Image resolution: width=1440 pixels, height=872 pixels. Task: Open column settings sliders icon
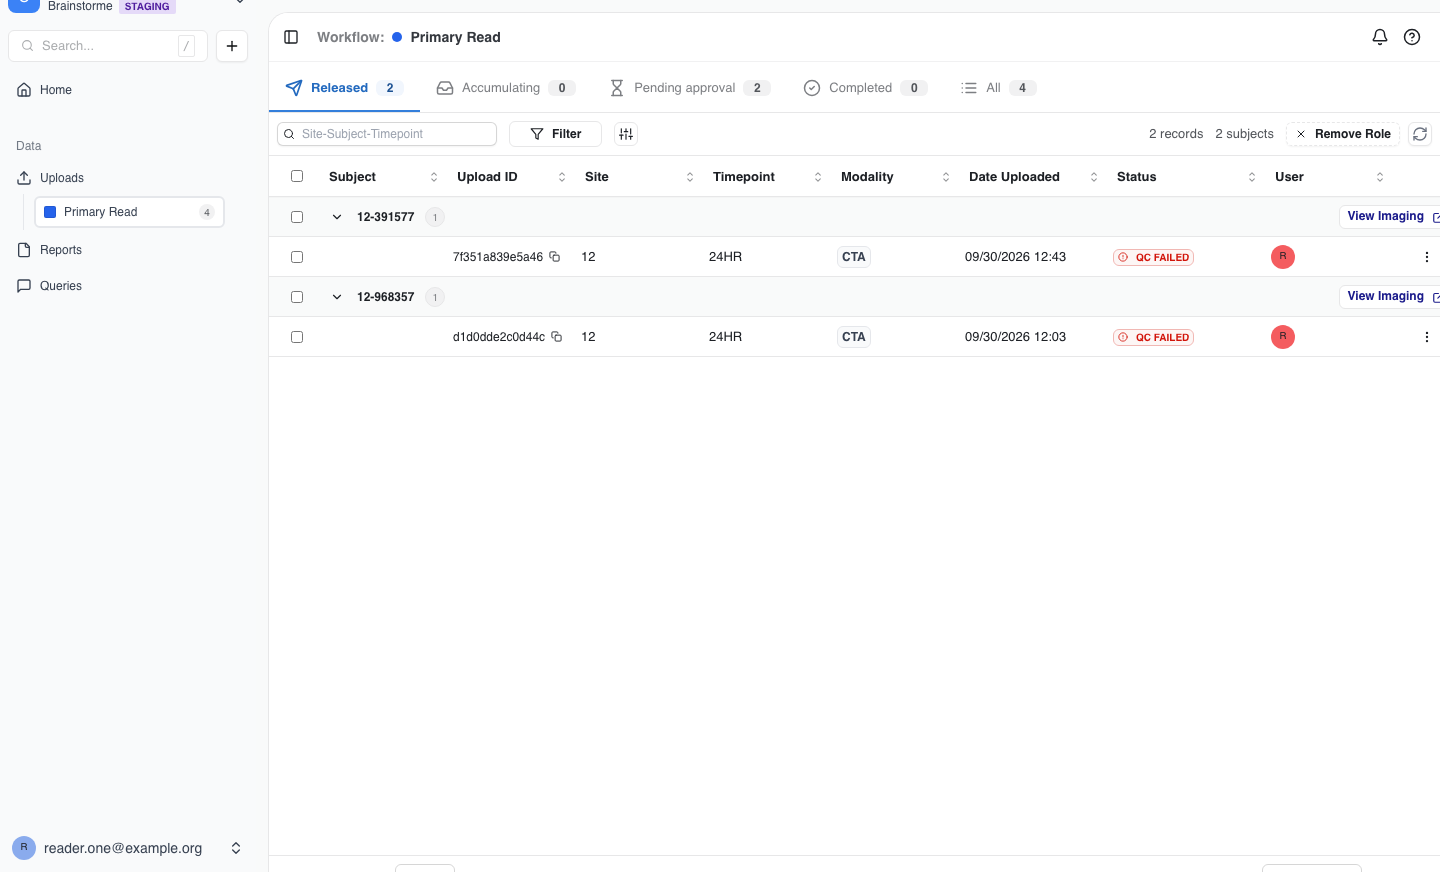(x=626, y=134)
